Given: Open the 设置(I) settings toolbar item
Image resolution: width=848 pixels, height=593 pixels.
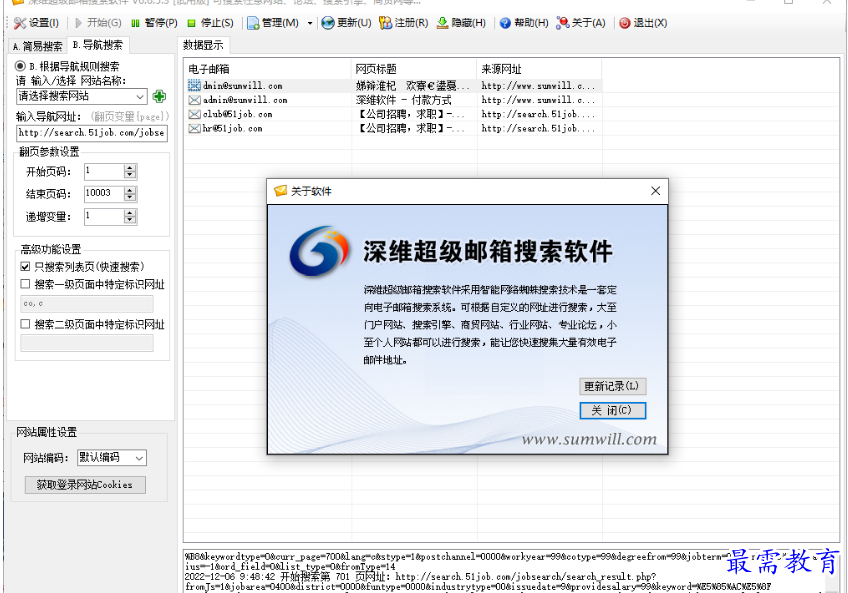Looking at the screenshot, I should point(36,23).
